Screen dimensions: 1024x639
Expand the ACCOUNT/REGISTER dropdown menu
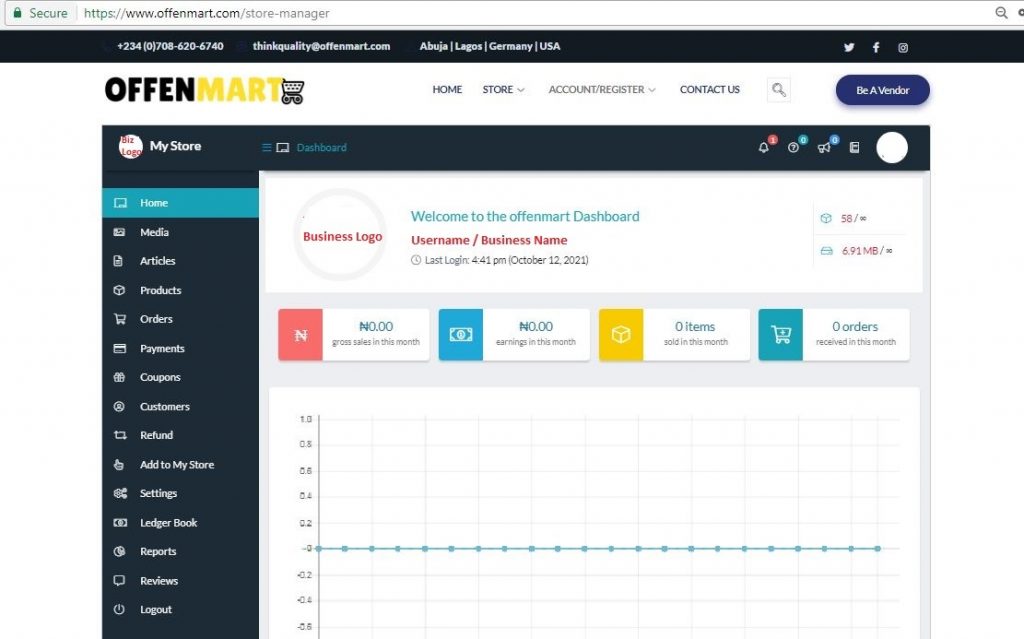coord(601,90)
